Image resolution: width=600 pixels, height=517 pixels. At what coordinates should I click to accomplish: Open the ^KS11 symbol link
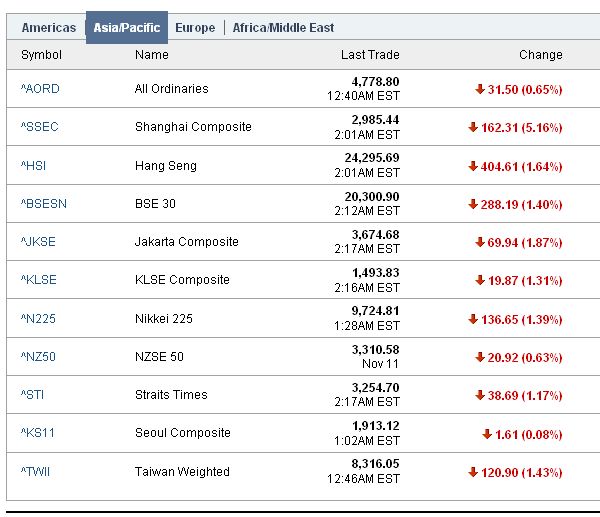(x=38, y=433)
